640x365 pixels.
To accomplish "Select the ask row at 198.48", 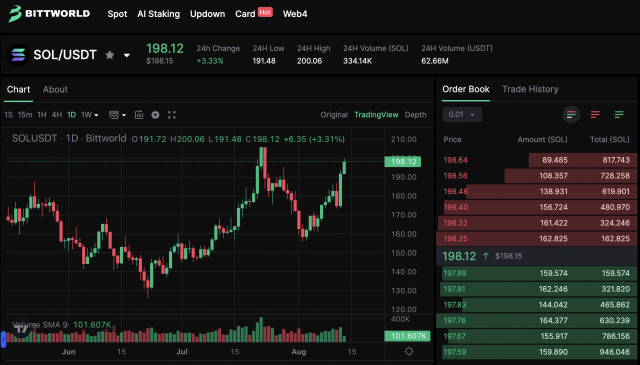I will pos(536,191).
